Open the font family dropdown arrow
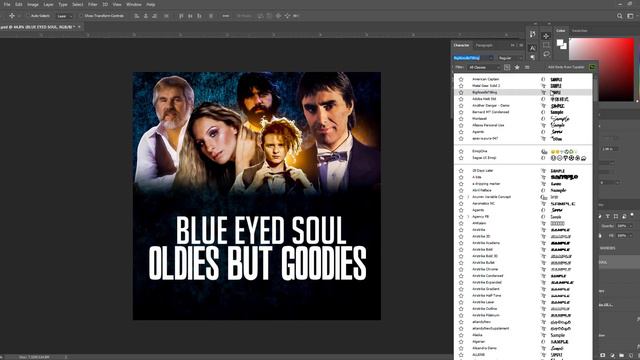 [x=491, y=58]
